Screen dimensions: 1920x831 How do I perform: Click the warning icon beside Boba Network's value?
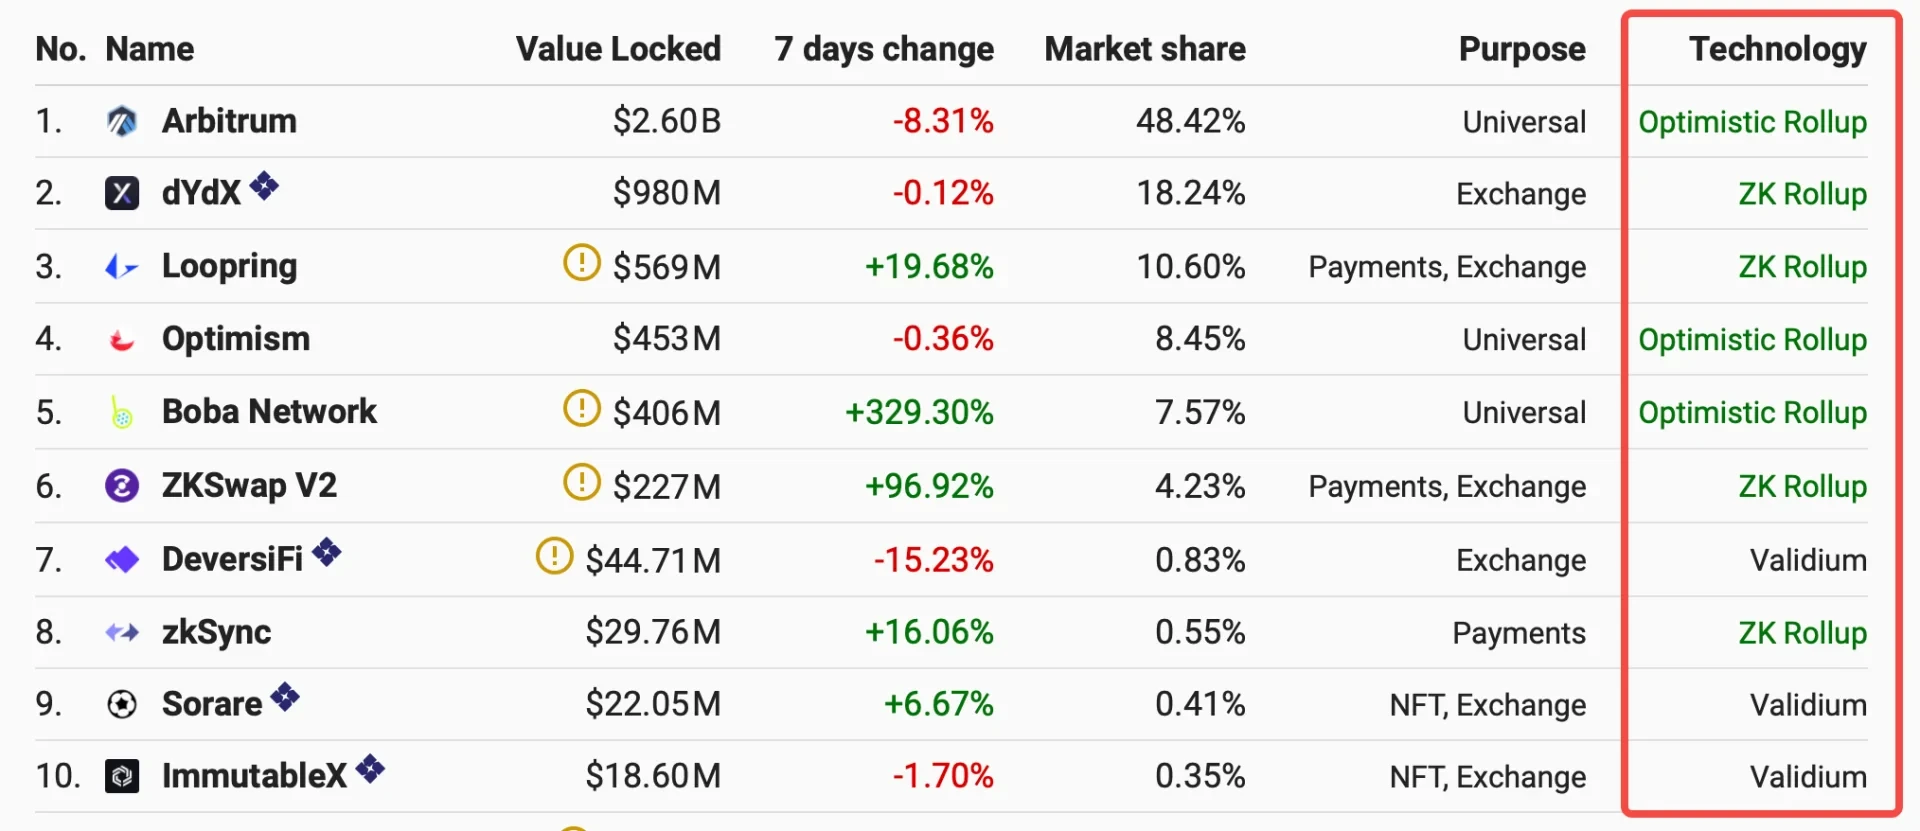point(582,408)
